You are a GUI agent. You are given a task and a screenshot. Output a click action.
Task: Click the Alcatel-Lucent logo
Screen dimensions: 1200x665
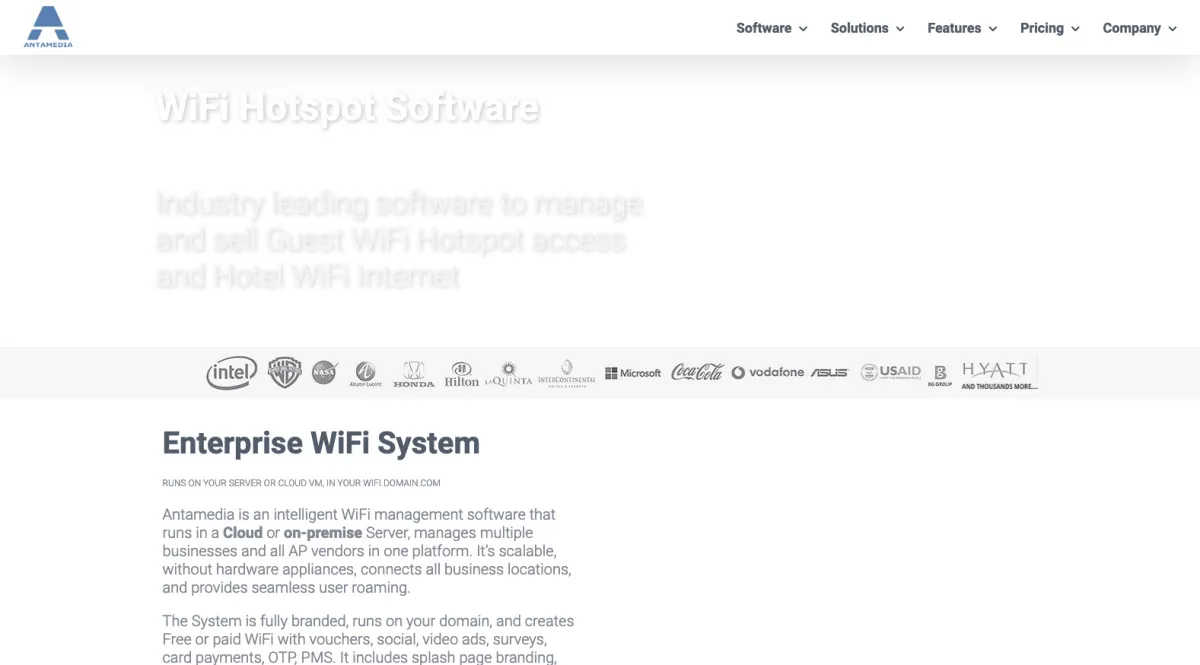[365, 374]
